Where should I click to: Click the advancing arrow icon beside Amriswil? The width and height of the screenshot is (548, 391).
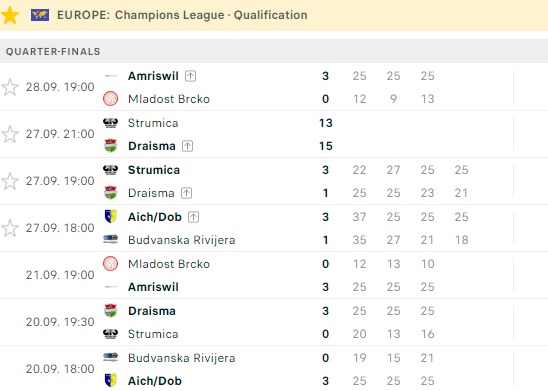tap(190, 76)
